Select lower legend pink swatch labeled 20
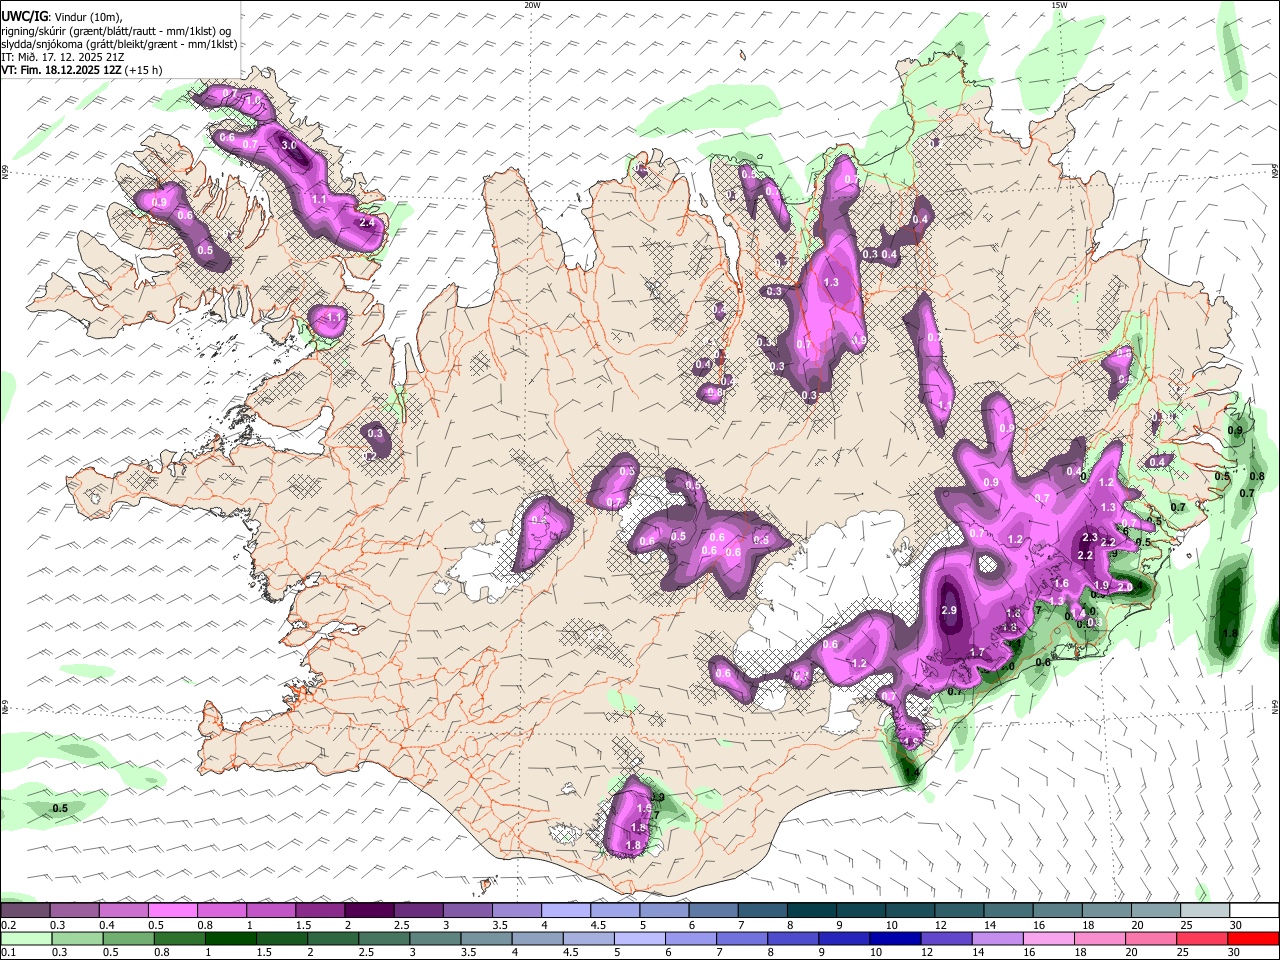The height and width of the screenshot is (960, 1280). 1151,938
